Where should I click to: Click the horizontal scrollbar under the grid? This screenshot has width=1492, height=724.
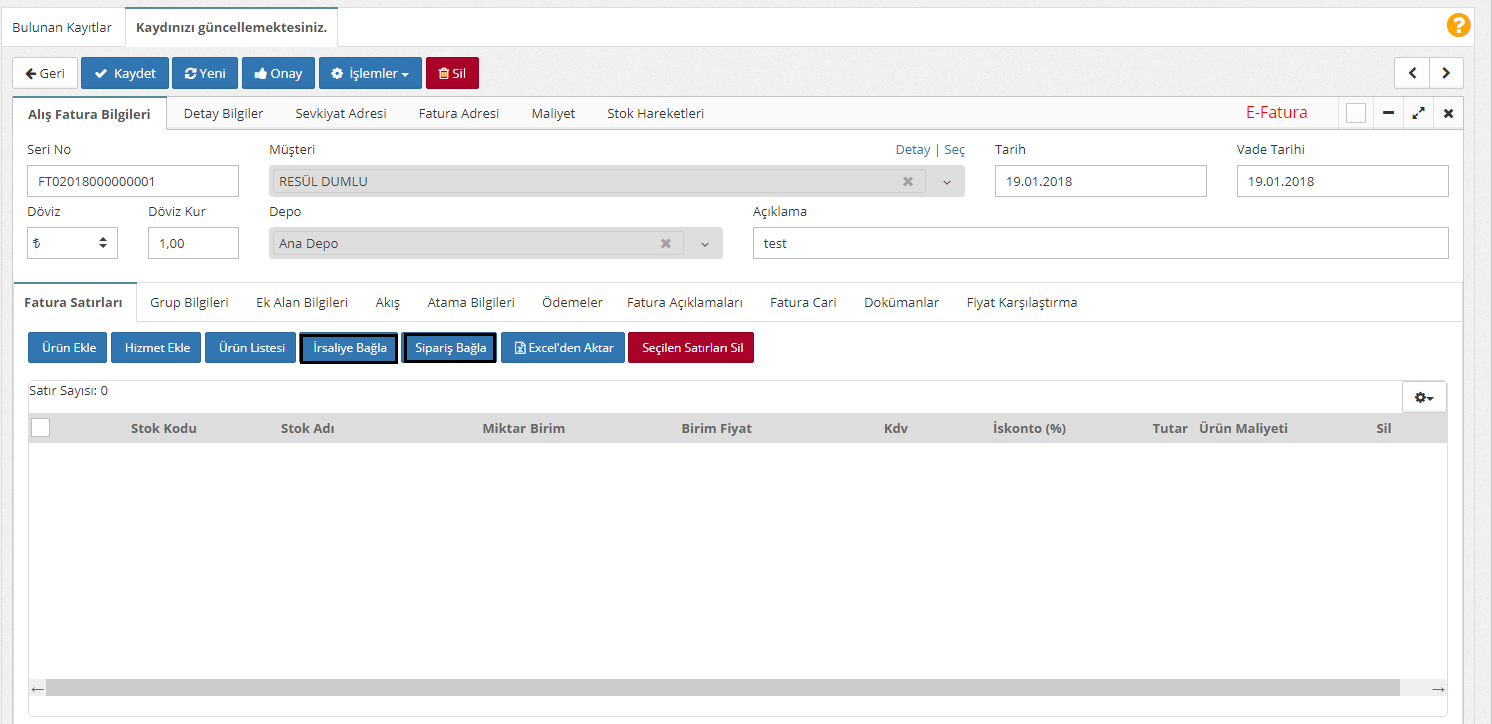pos(722,688)
